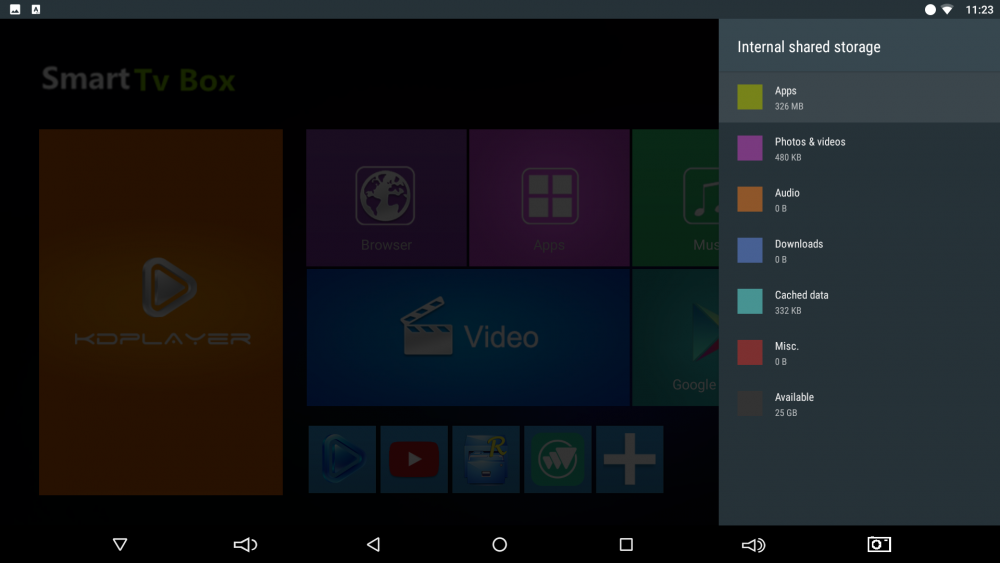Tap the volume up icon in navigation bar
Image resolution: width=1000 pixels, height=563 pixels.
pyautogui.click(x=753, y=545)
